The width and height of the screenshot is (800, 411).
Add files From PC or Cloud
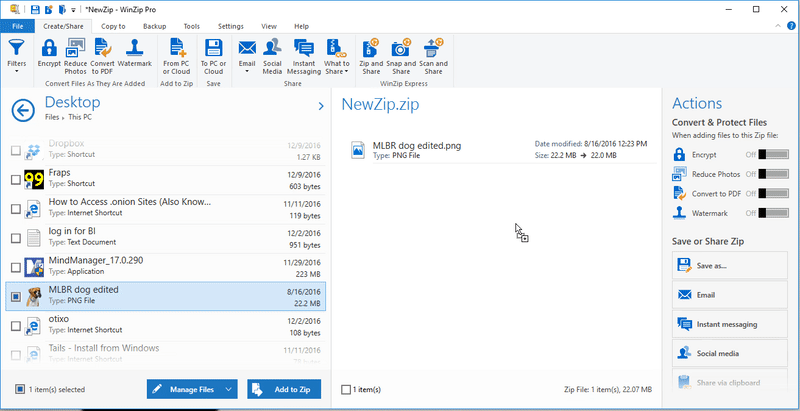pos(177,57)
